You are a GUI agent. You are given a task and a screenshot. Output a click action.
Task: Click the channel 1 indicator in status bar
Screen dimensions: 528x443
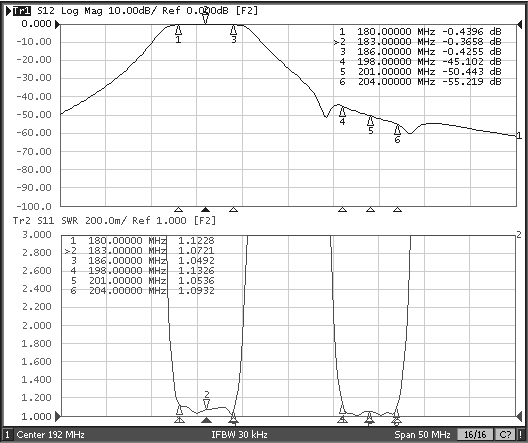(7, 435)
